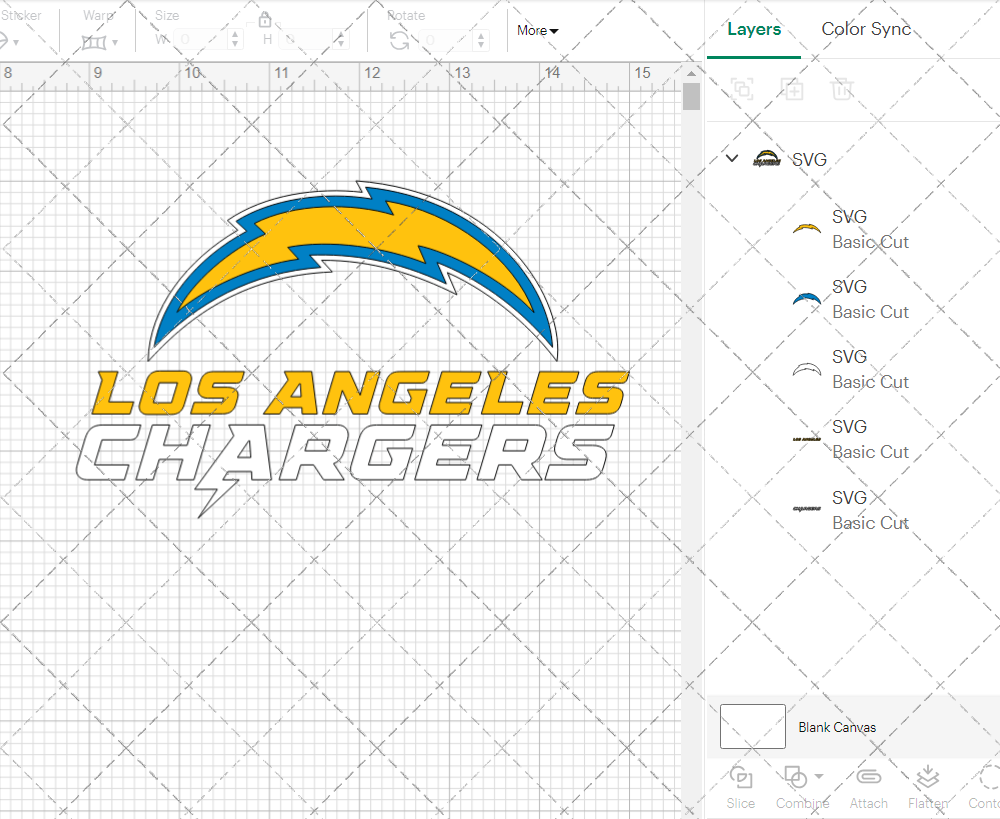Collapse the SVG group chevron
The image size is (1000, 819).
pyautogui.click(x=732, y=158)
